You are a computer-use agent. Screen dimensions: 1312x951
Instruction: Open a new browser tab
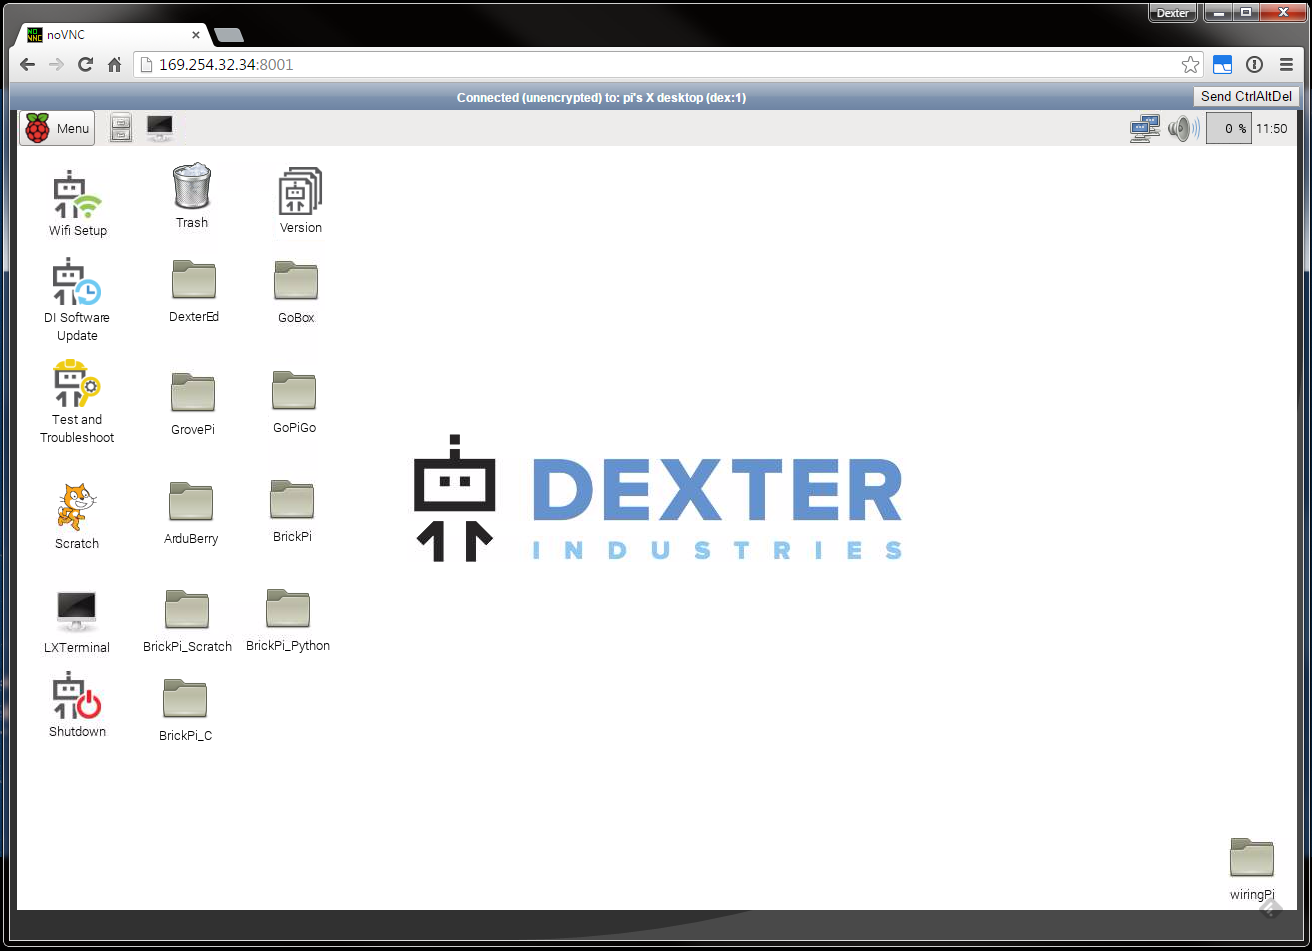point(229,35)
